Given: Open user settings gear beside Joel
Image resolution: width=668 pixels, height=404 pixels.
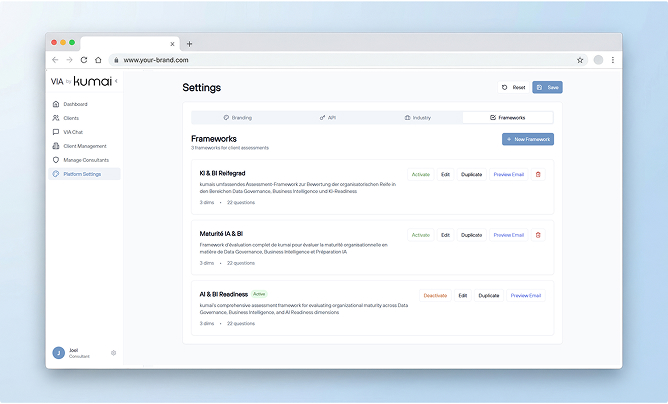Looking at the screenshot, I should tap(113, 353).
